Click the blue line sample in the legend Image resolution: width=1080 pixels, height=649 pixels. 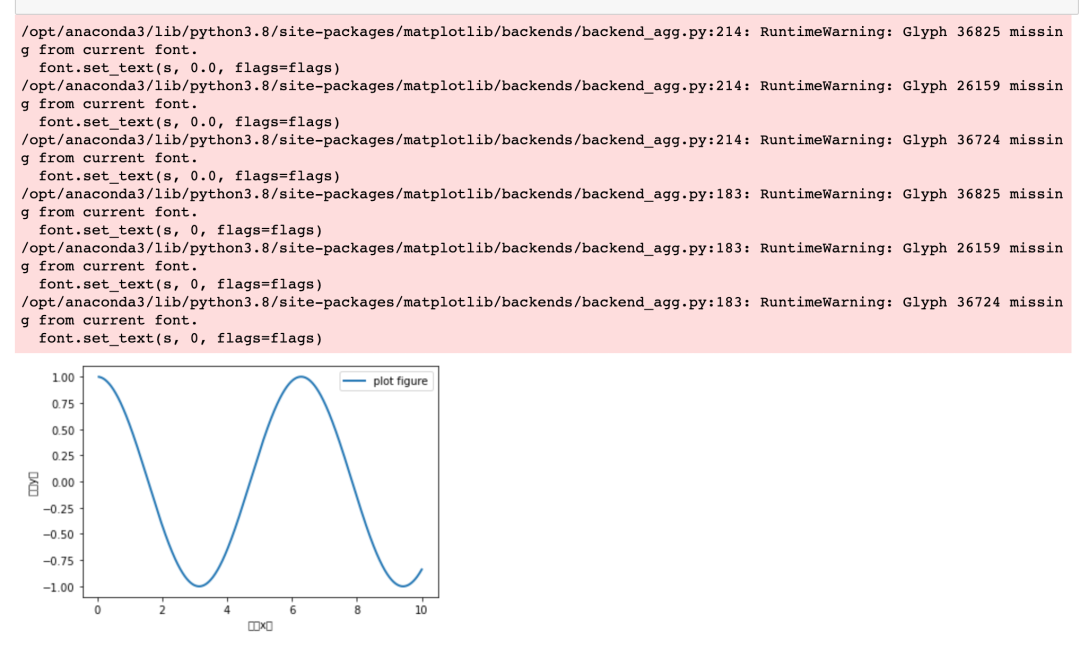tap(354, 381)
